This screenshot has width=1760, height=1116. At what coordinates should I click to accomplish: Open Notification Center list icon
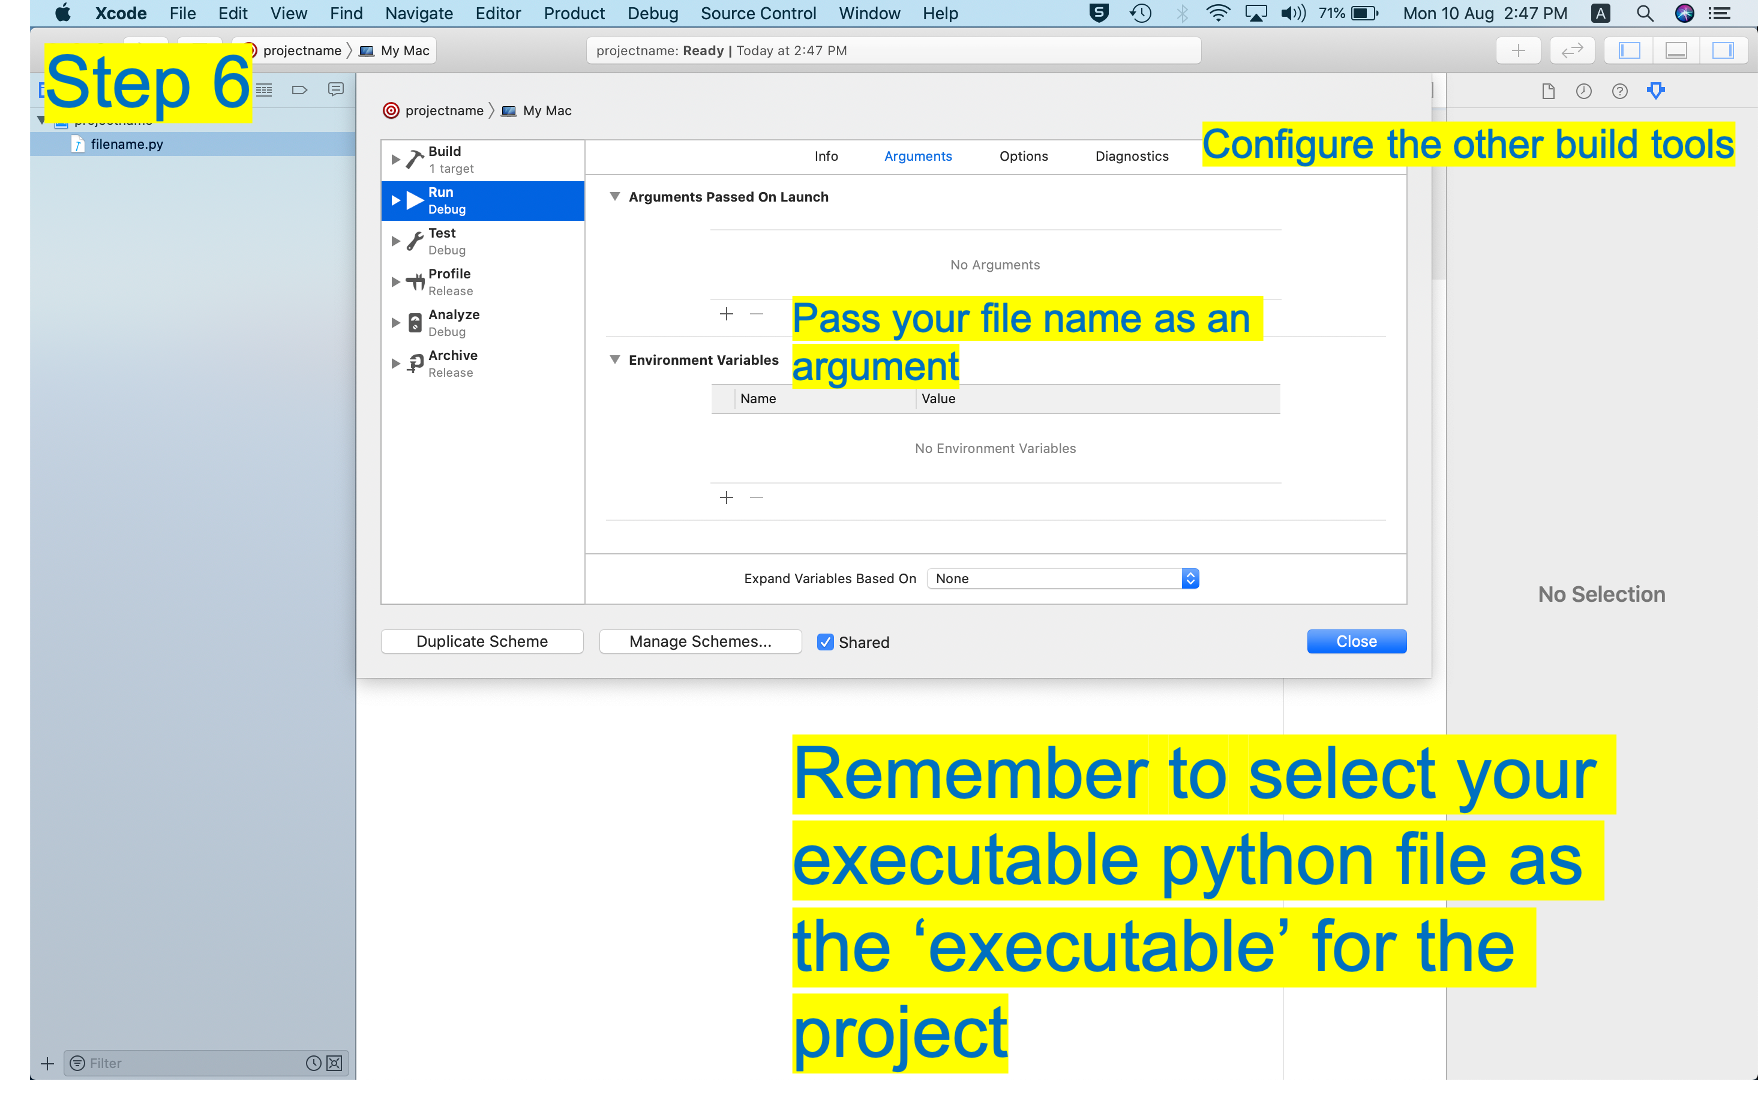tap(1720, 13)
